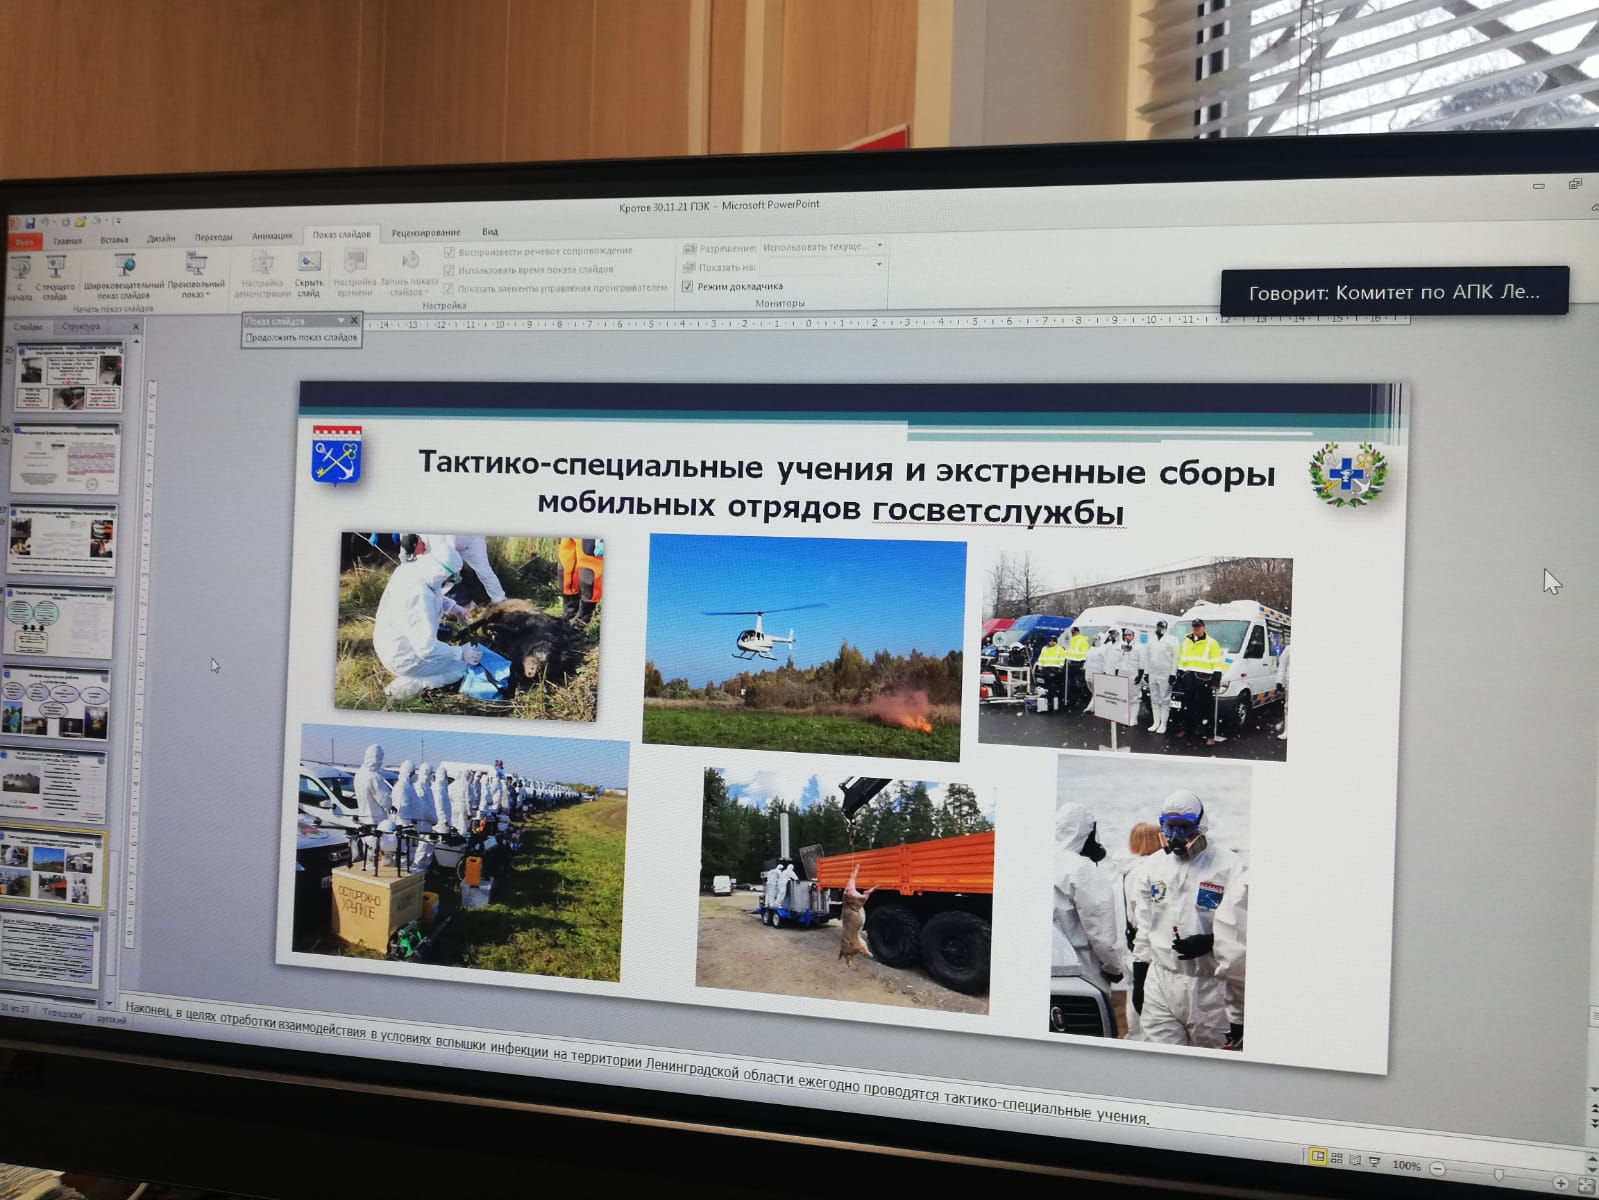
Task: Click zoom out minus button
Action: point(1437,1168)
